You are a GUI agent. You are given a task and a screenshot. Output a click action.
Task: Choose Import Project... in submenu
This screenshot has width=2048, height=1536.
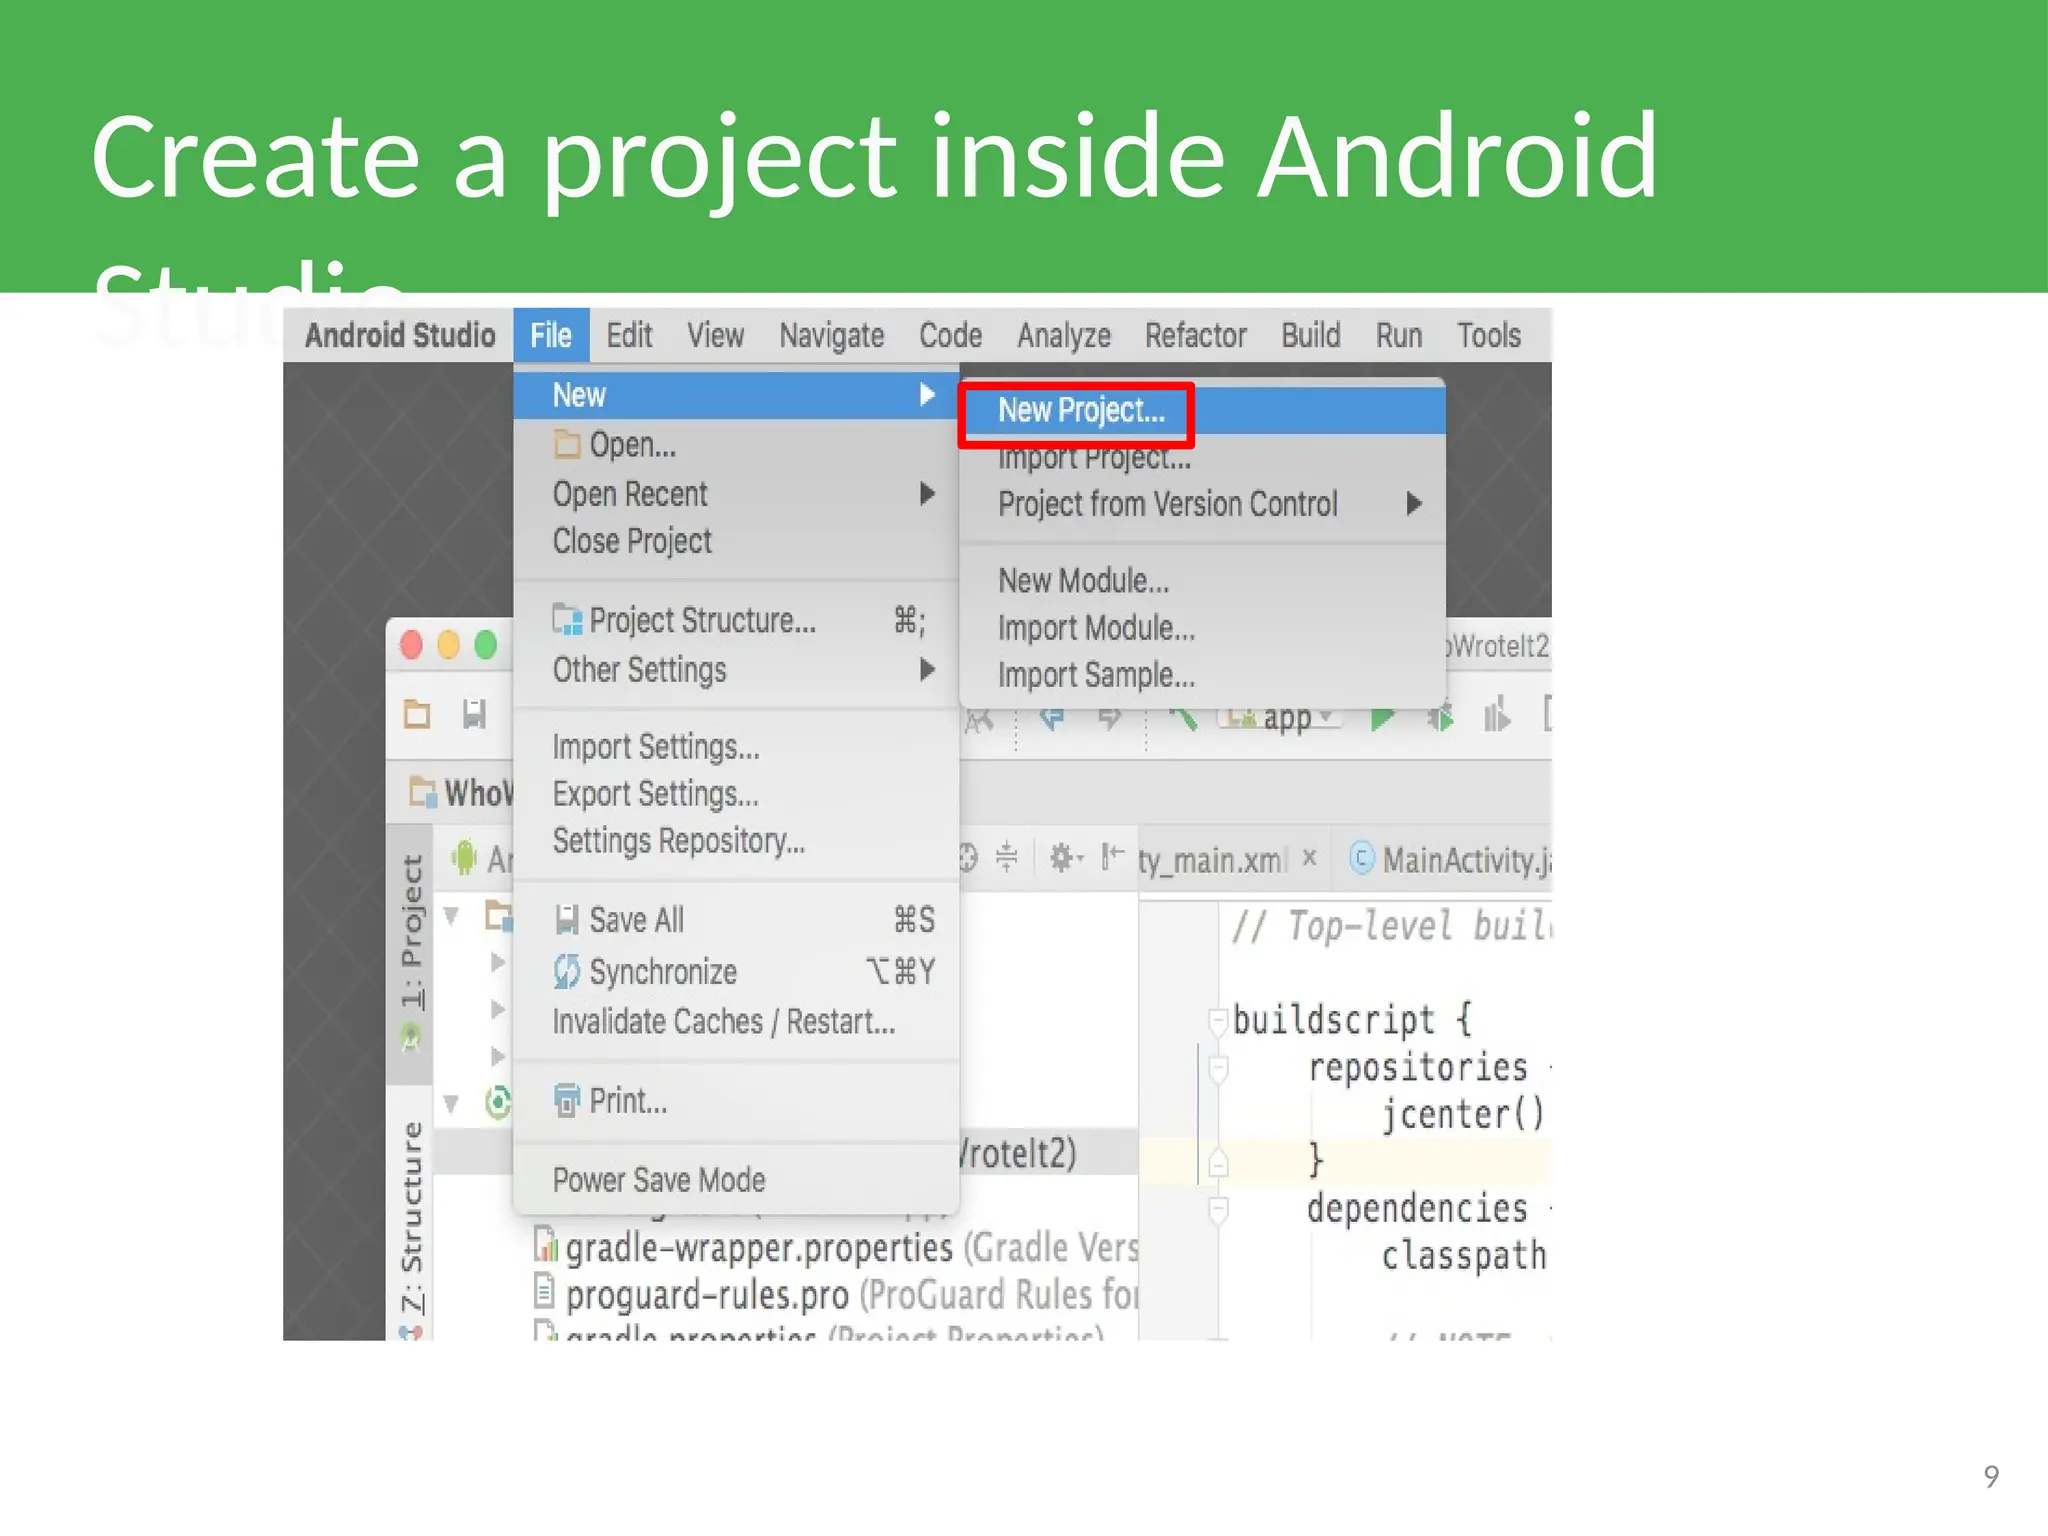tap(1203, 458)
